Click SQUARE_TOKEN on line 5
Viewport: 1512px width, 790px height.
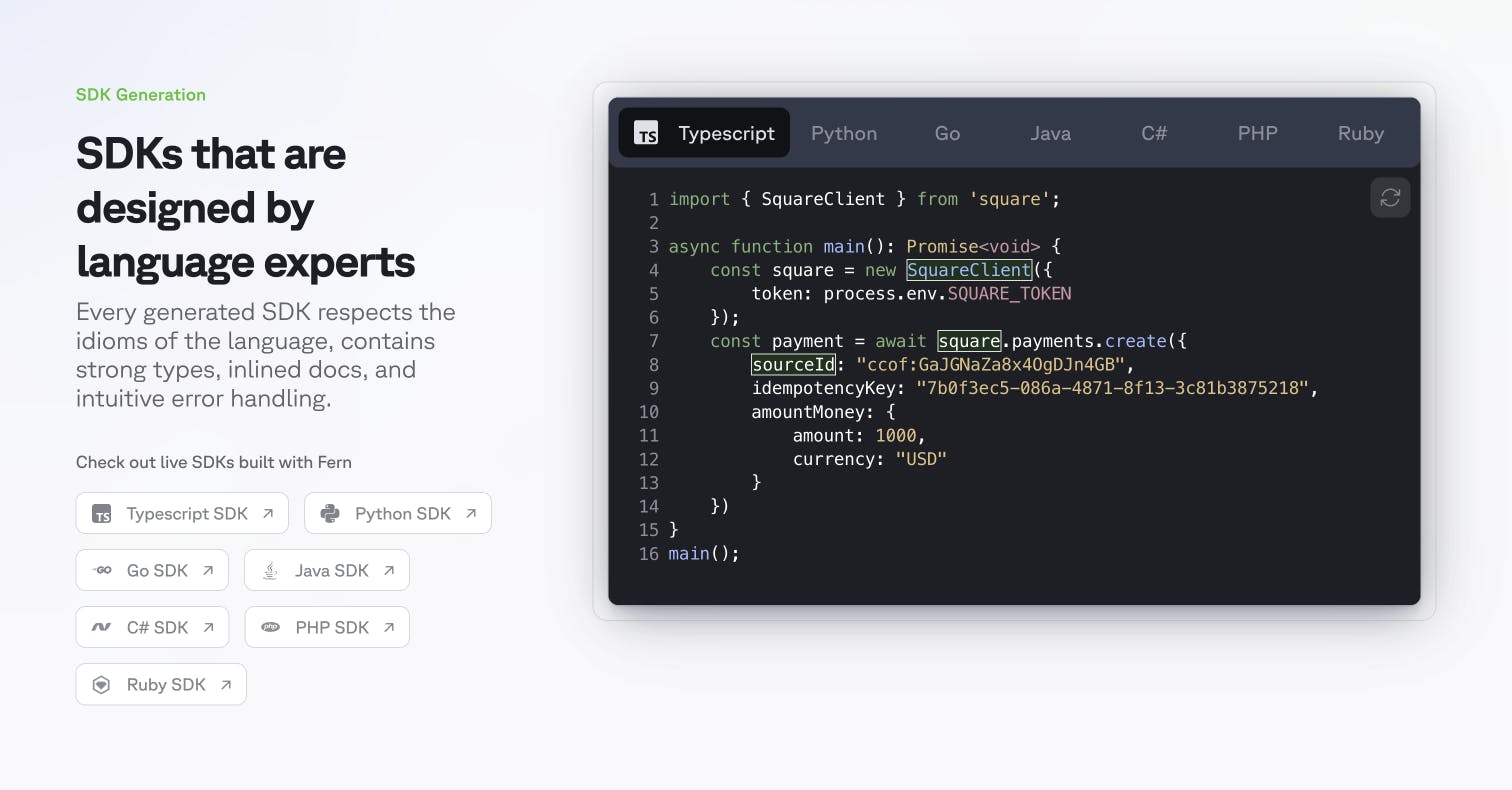pos(1009,294)
